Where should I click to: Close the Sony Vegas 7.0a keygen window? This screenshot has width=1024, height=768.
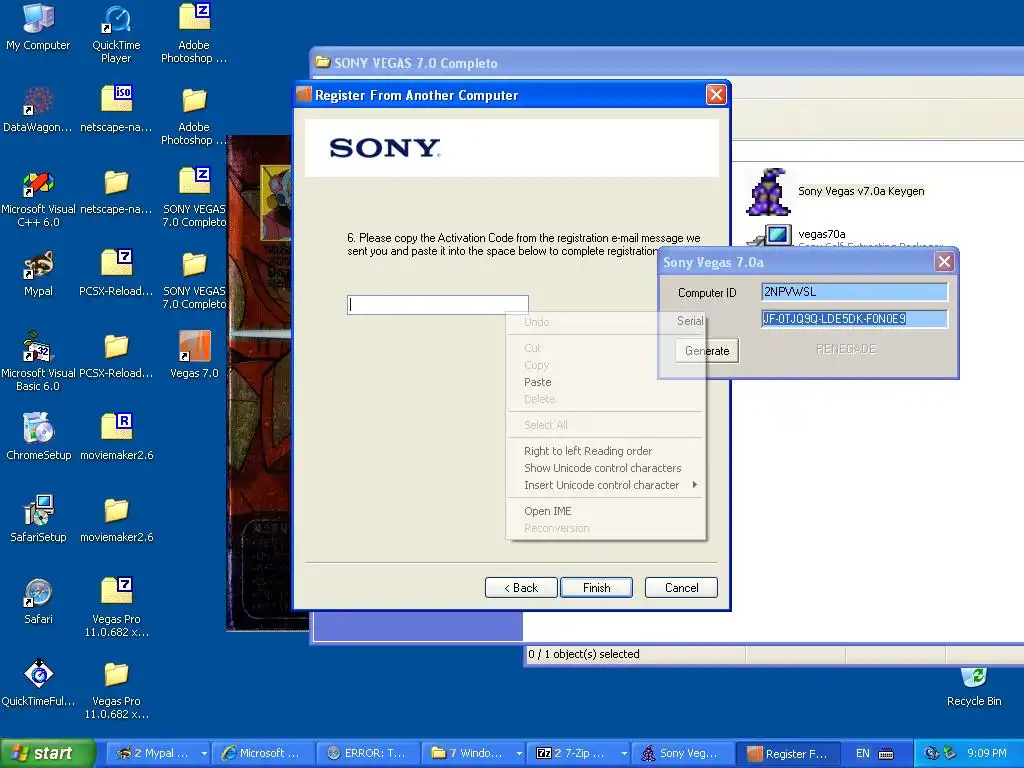(x=944, y=262)
